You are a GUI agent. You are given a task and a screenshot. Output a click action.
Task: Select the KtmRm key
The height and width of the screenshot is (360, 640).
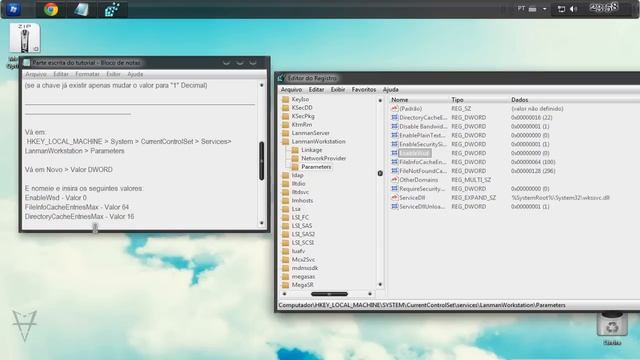pyautogui.click(x=302, y=124)
